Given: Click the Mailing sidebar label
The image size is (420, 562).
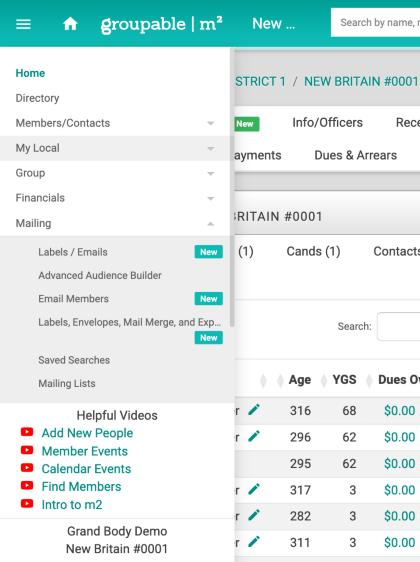Looking at the screenshot, I should coord(33,223).
